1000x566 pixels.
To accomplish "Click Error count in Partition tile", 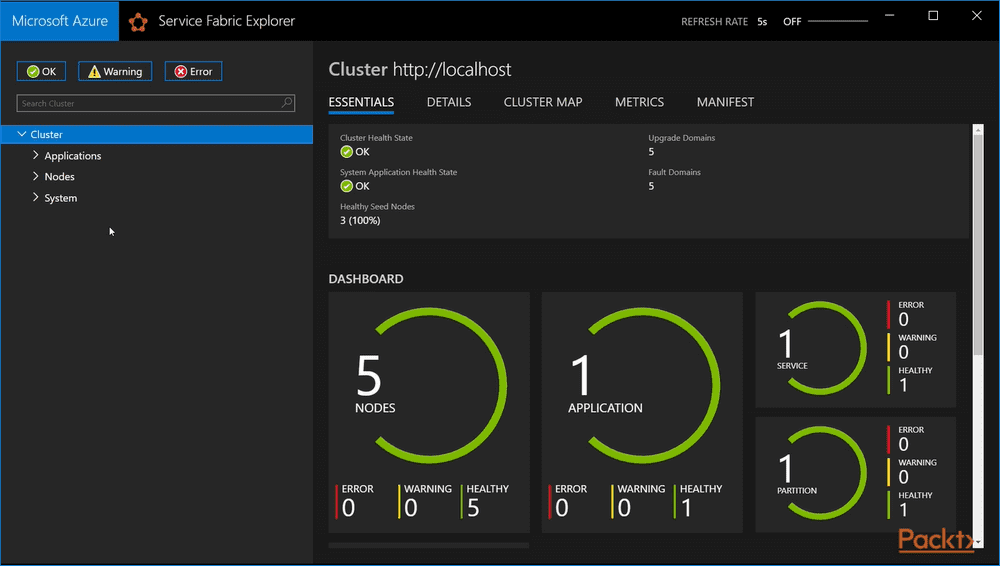I will coord(903,444).
